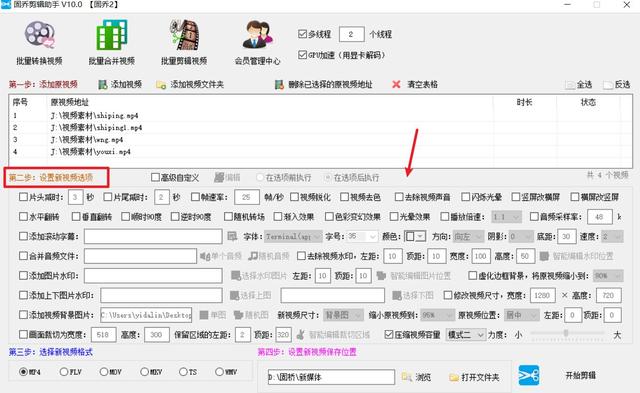The width and height of the screenshot is (640, 393).
Task: Enable 视频锐化 checkbox
Action: click(x=294, y=197)
